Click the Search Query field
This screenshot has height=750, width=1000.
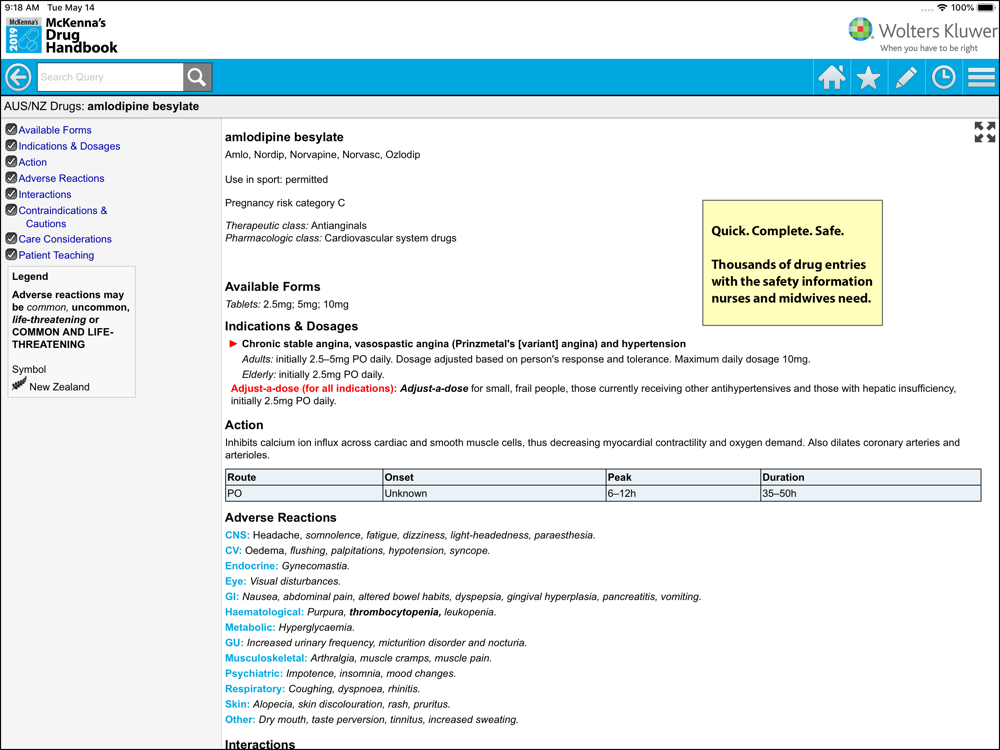coord(110,77)
